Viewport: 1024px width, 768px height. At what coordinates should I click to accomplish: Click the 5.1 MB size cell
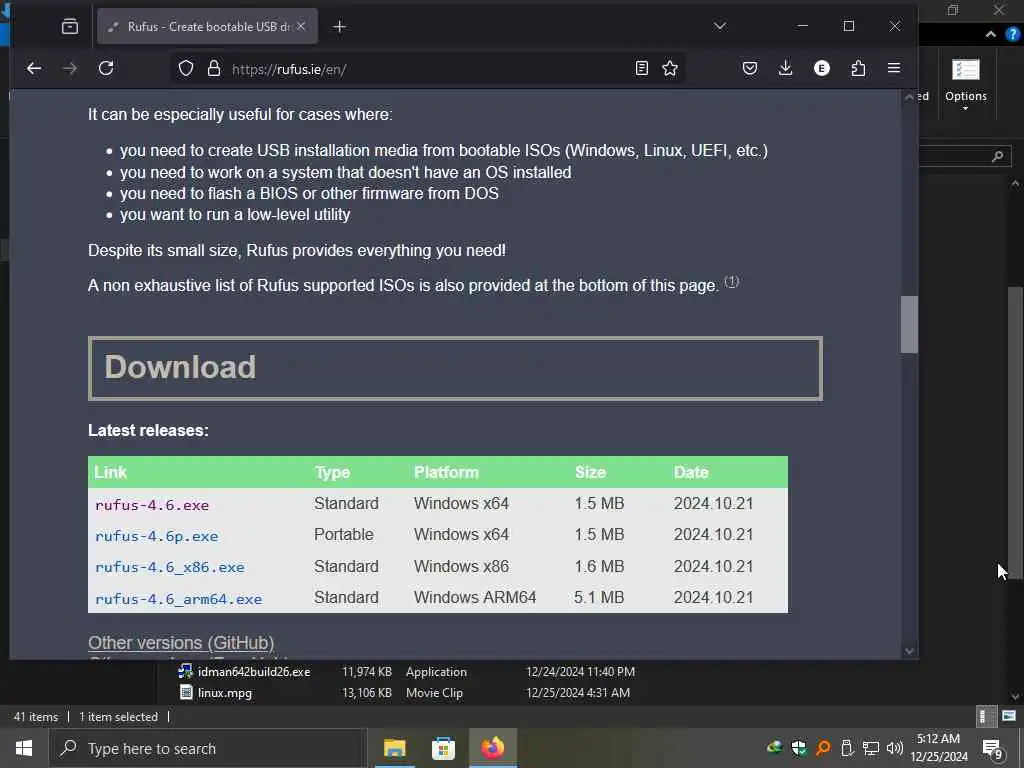pyautogui.click(x=599, y=598)
